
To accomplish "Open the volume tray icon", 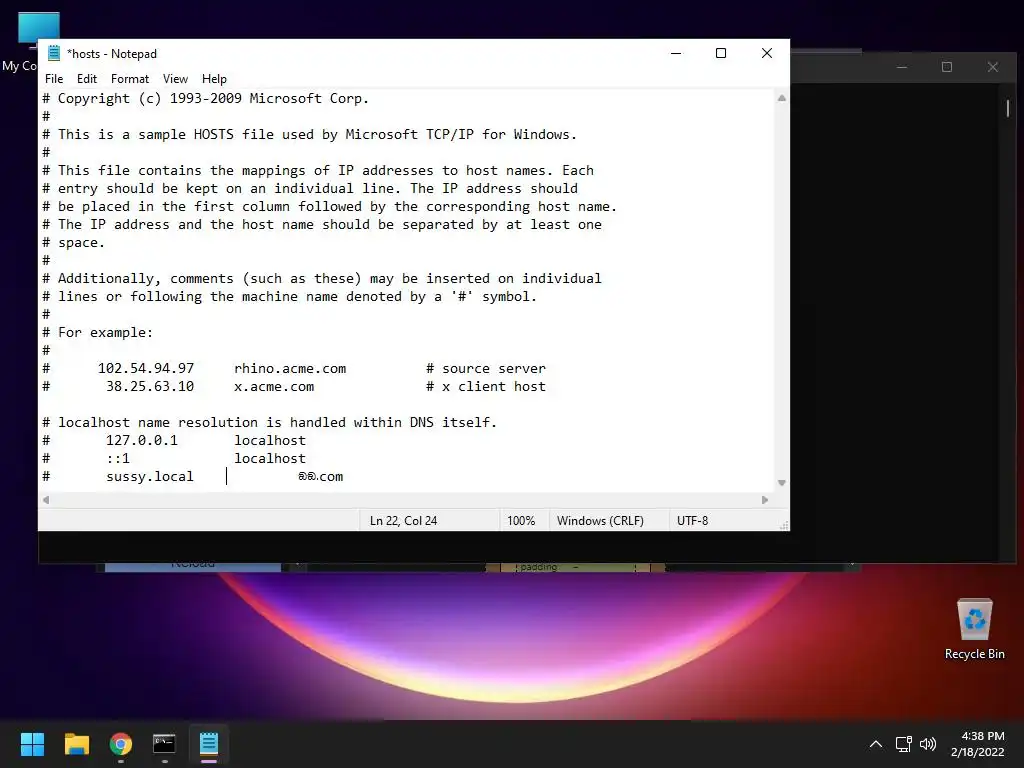I will click(927, 744).
